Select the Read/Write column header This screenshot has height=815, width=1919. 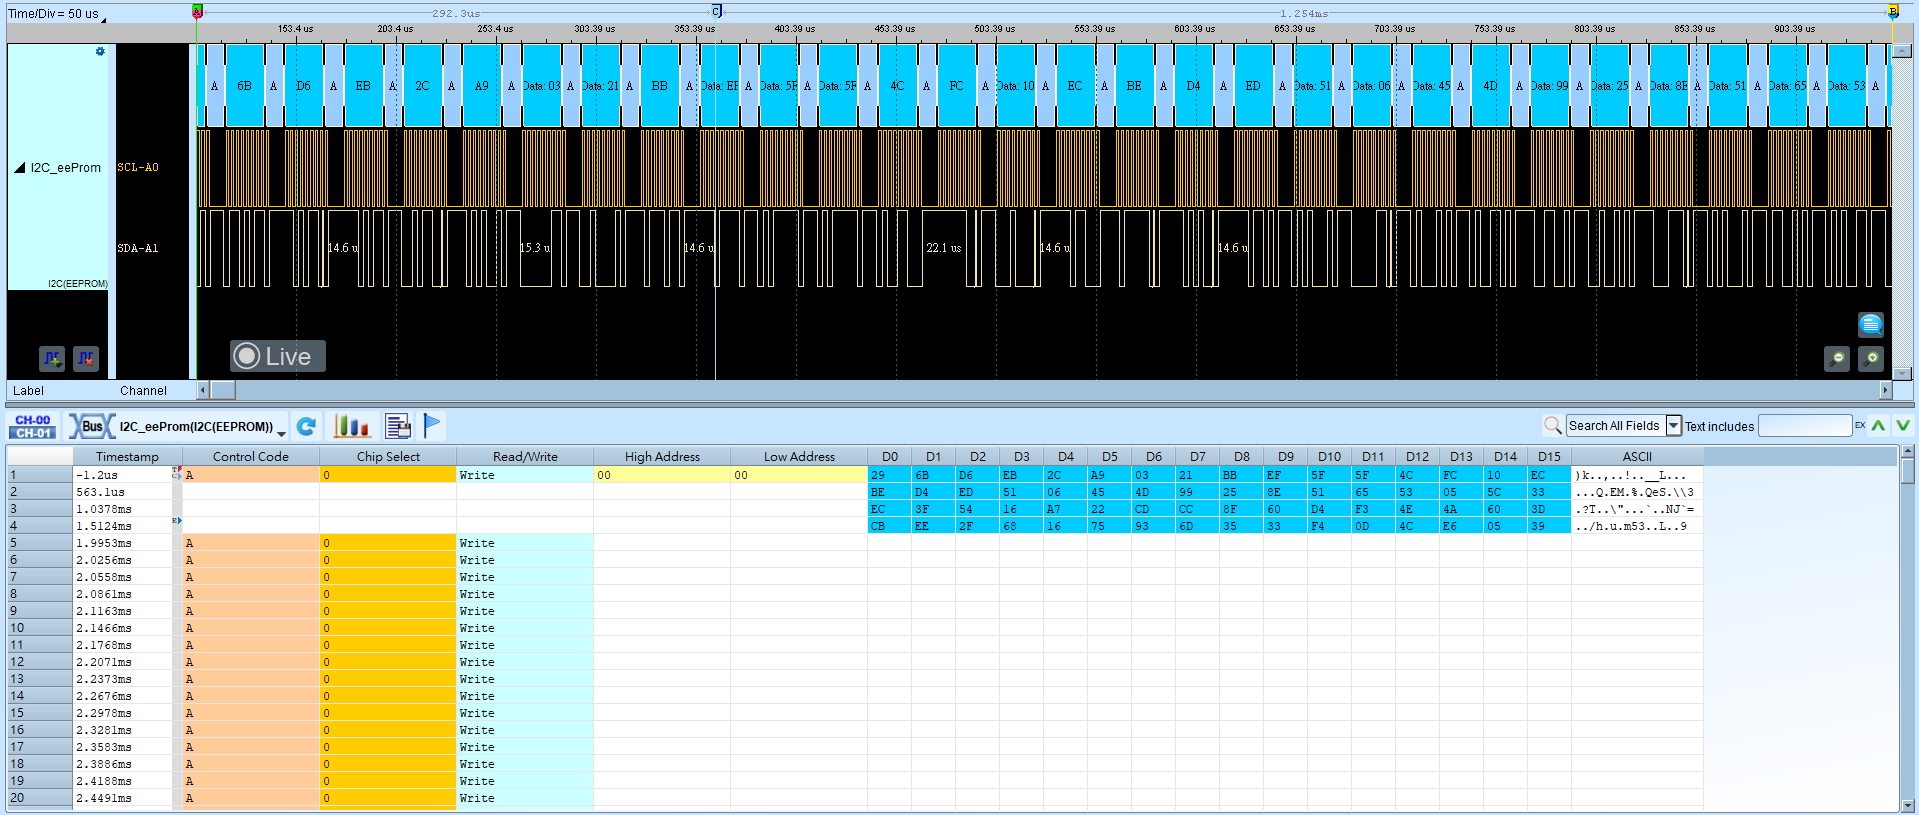click(525, 457)
